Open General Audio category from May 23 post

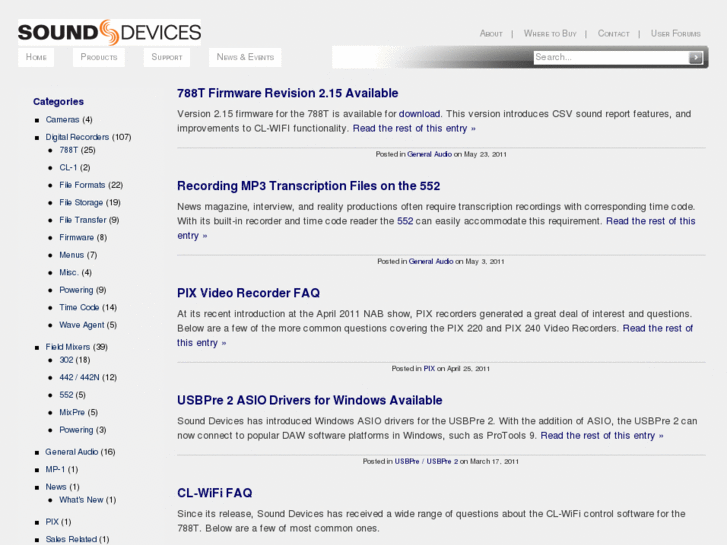429,154
